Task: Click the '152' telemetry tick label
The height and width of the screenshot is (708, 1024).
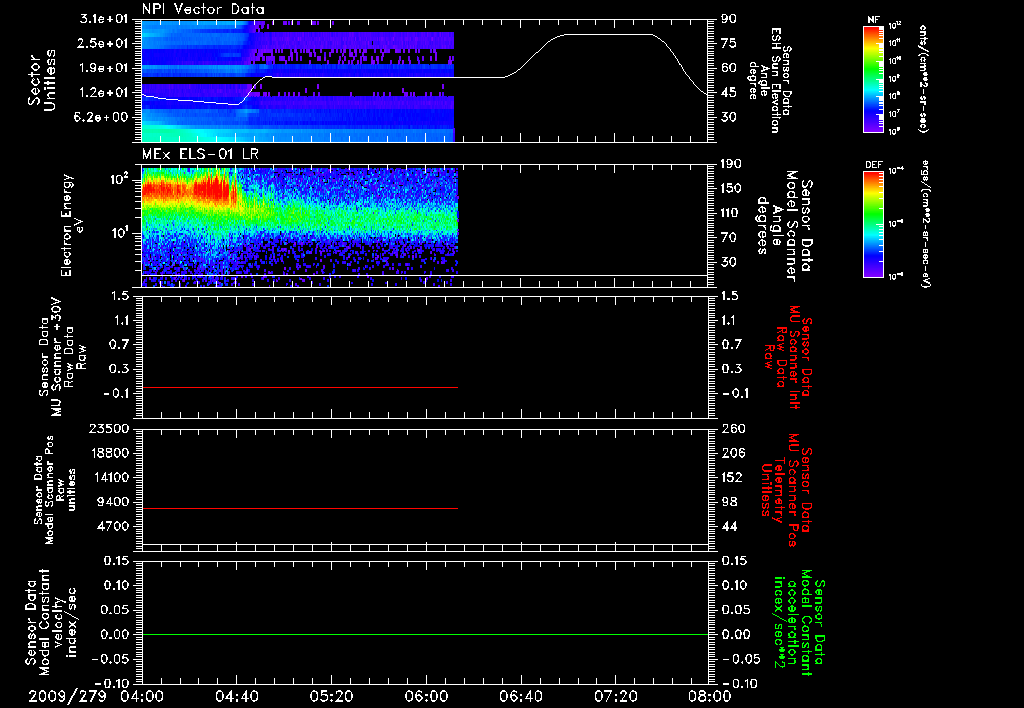Action: (732, 477)
